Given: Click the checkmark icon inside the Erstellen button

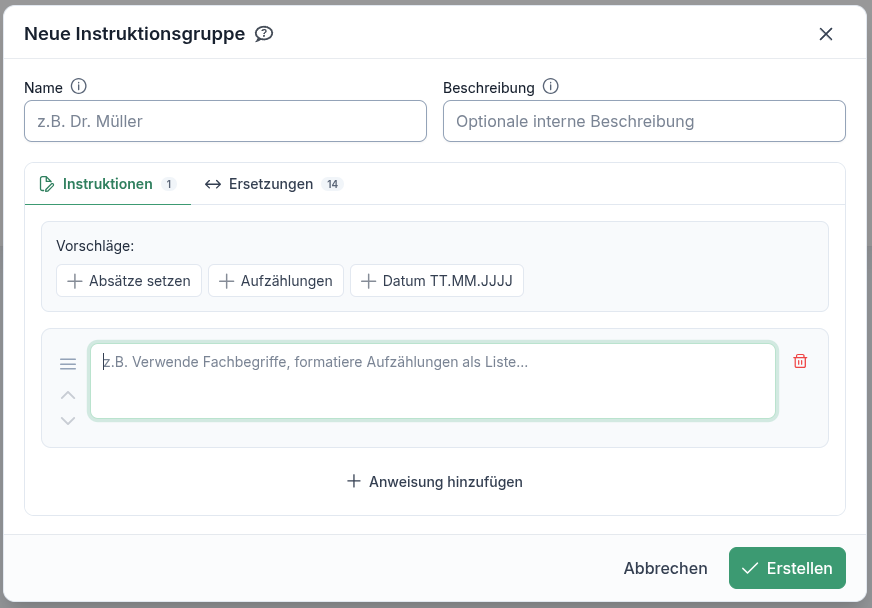Looking at the screenshot, I should pyautogui.click(x=749, y=568).
